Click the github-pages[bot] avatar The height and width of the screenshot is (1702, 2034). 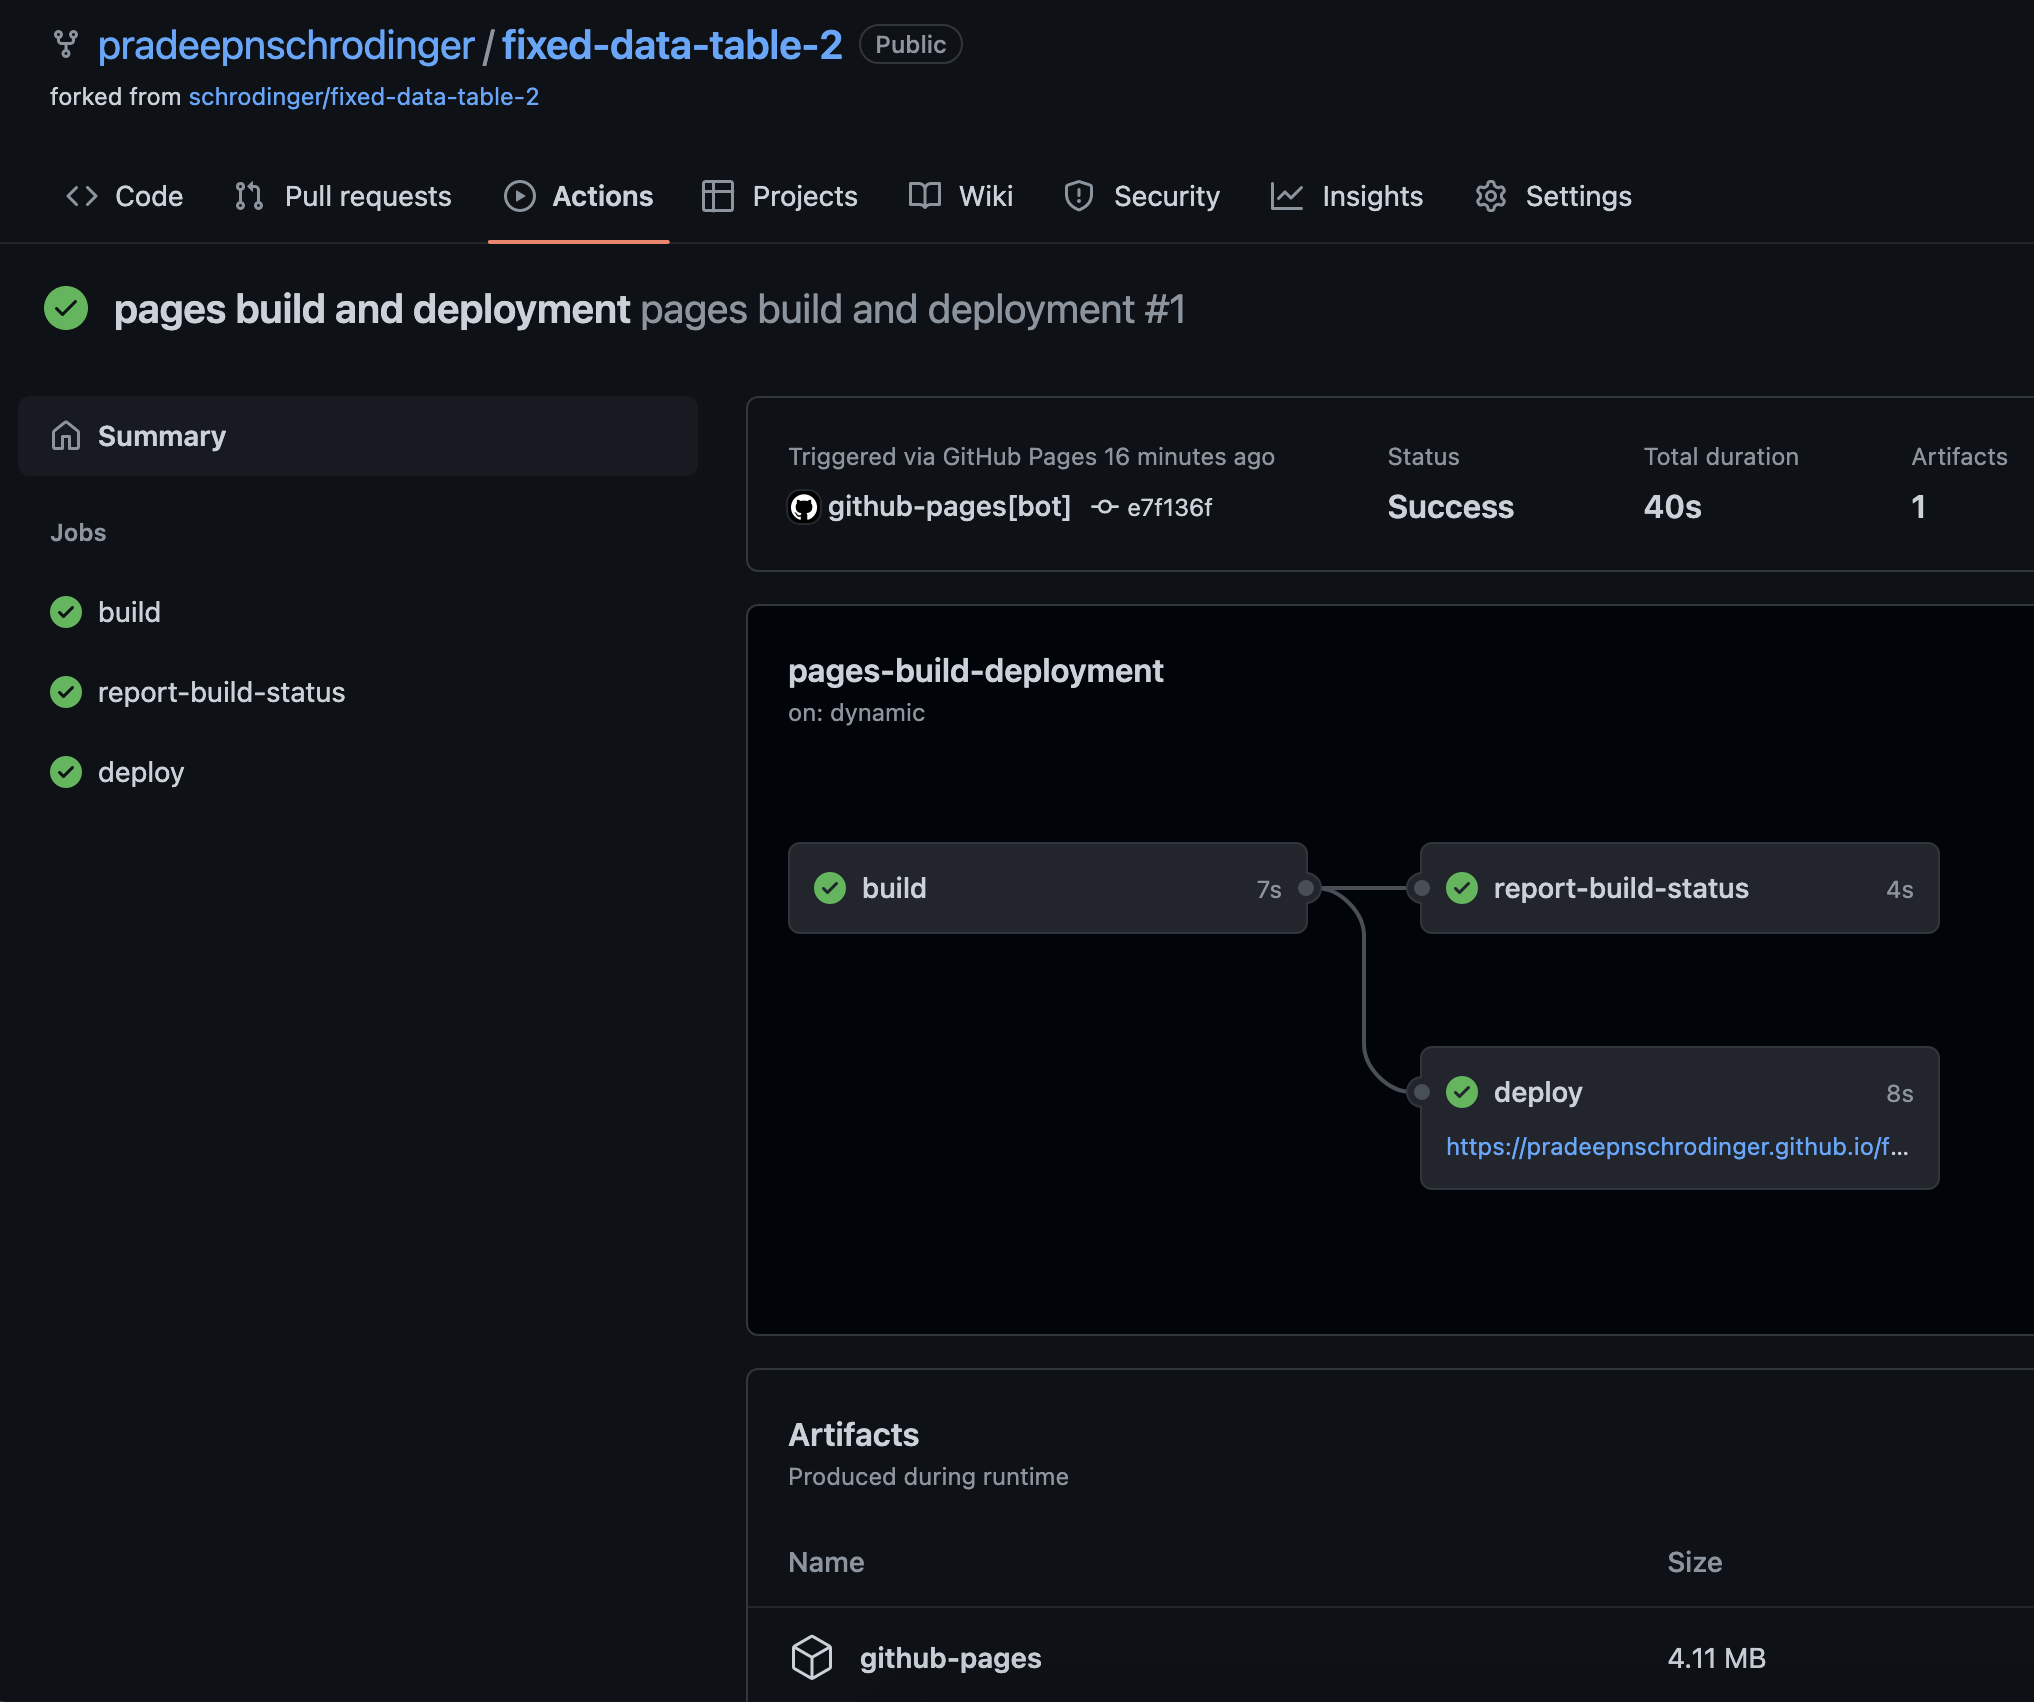(x=804, y=507)
